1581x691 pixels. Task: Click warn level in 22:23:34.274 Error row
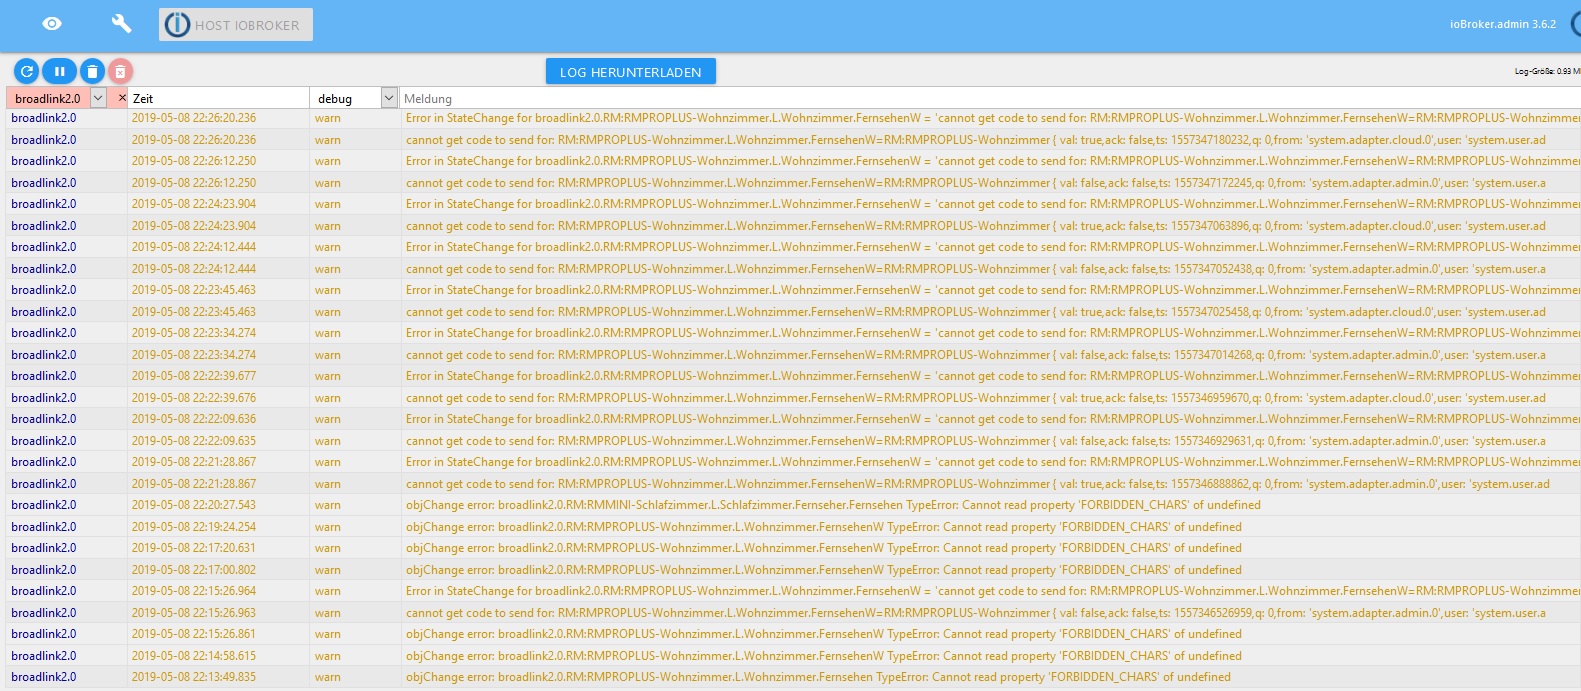[328, 333]
